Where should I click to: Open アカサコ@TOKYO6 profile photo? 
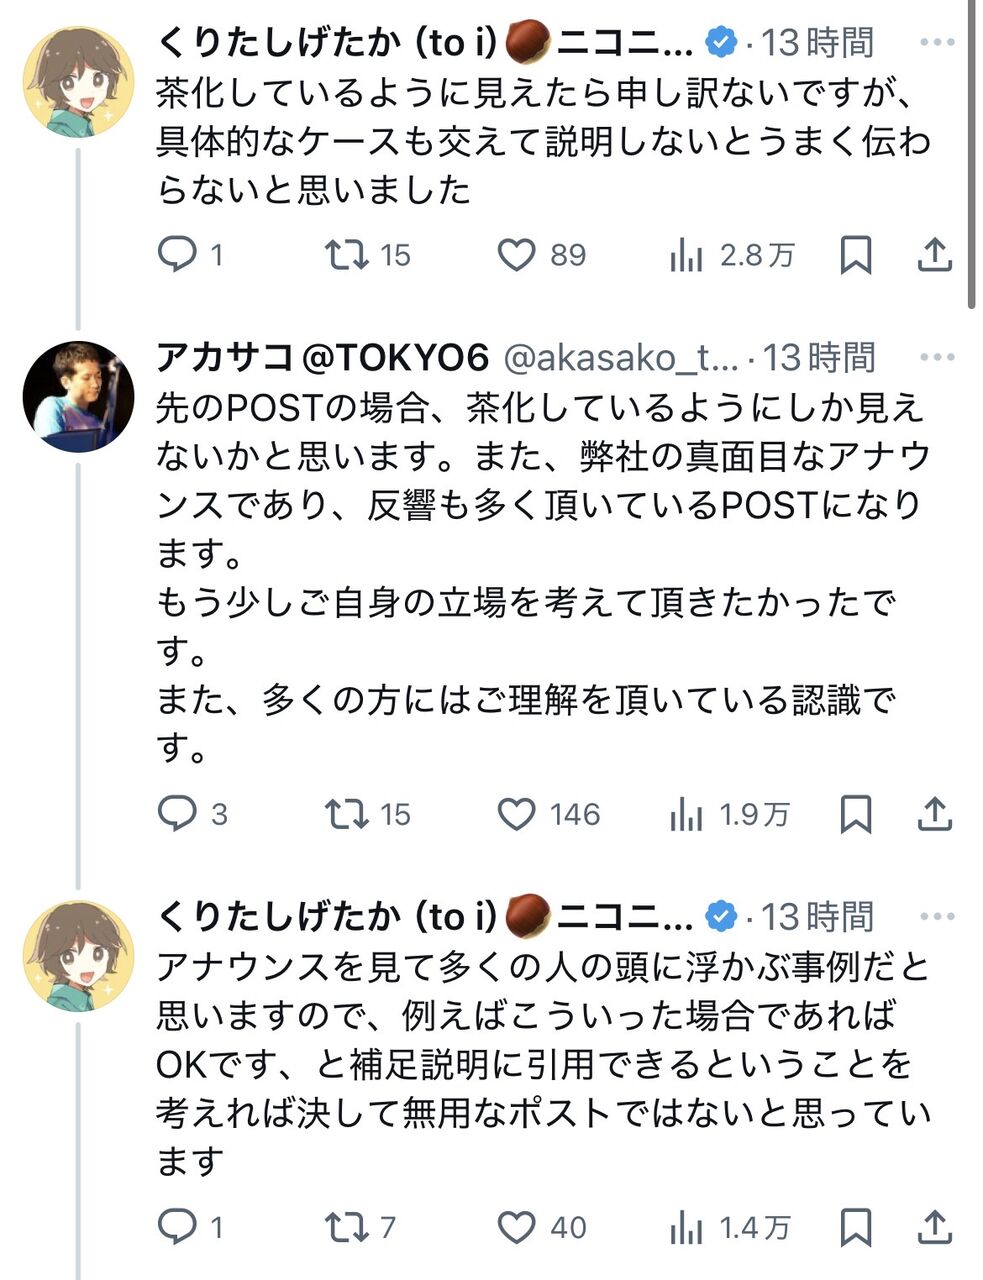(x=78, y=396)
